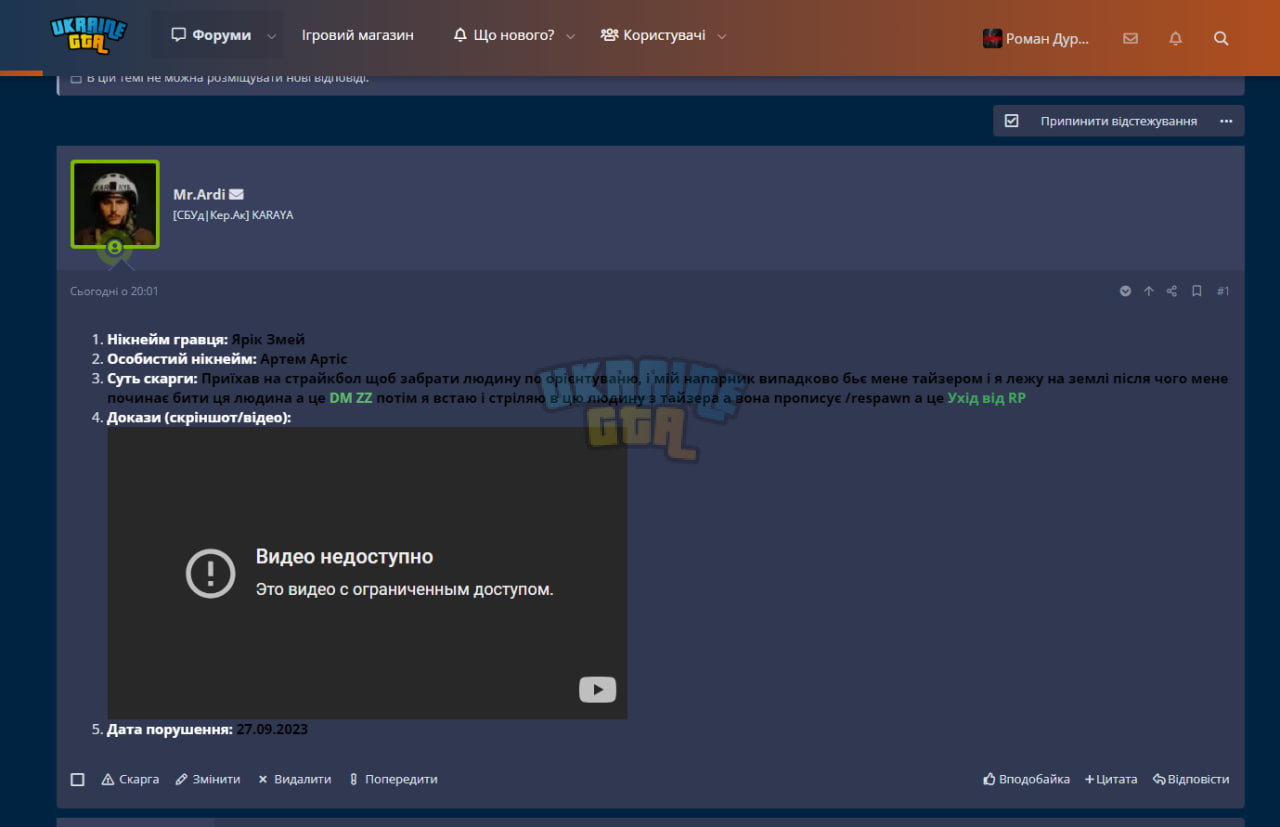The width and height of the screenshot is (1280, 827).
Task: Click the DM ZZ green text
Action: coord(351,398)
